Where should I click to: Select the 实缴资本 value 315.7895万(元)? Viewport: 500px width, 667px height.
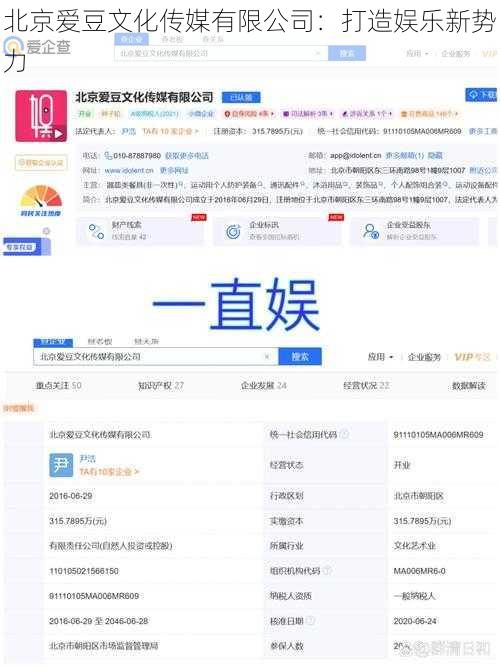tap(422, 521)
